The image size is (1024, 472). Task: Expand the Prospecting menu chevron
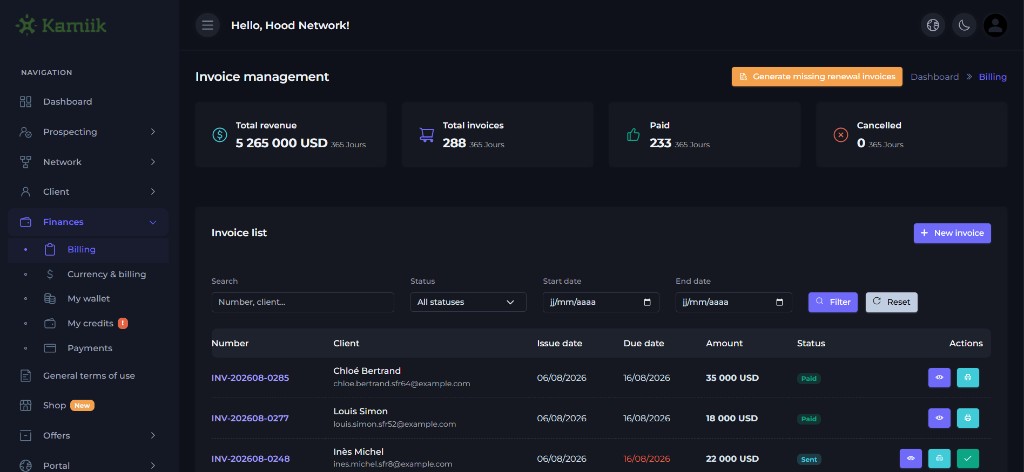pyautogui.click(x=153, y=132)
